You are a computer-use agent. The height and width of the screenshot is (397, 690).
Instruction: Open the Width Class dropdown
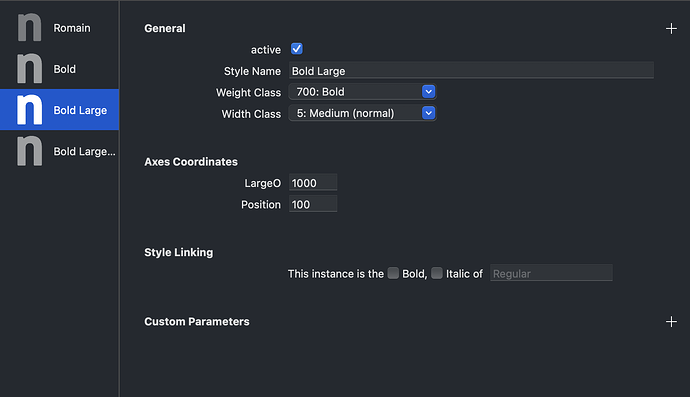pyautogui.click(x=363, y=113)
